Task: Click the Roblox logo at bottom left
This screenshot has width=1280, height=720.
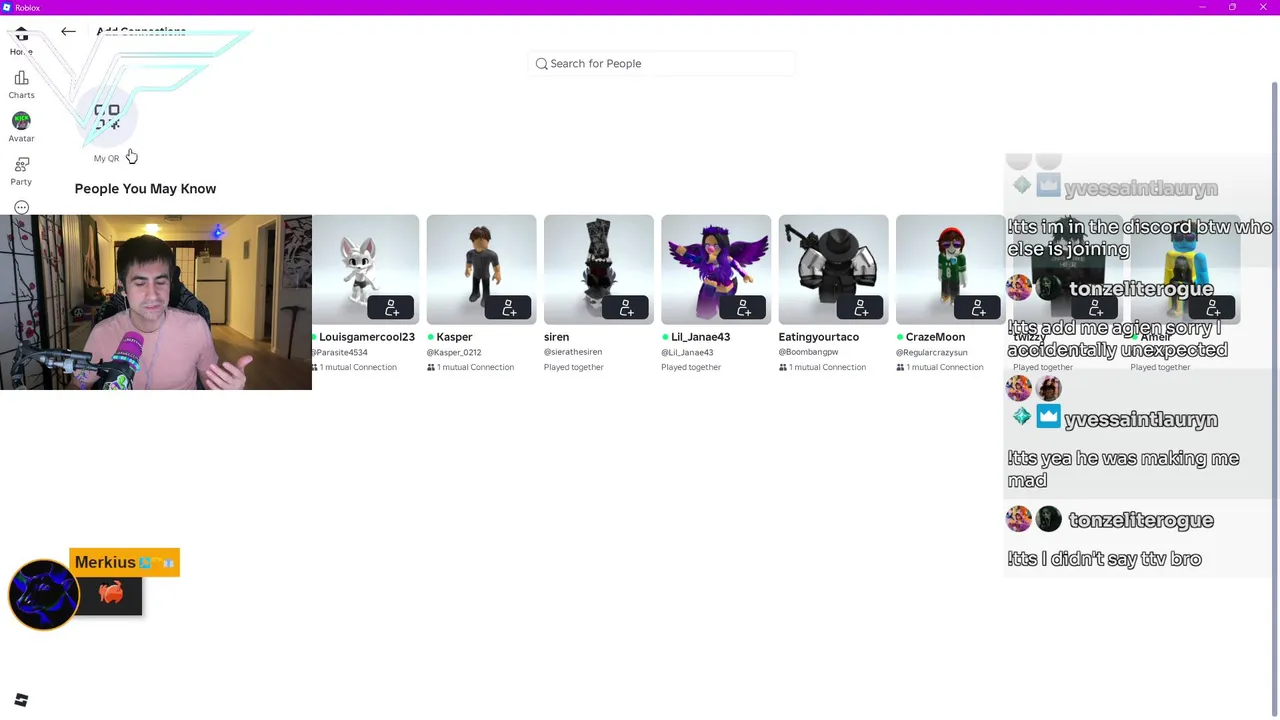Action: click(21, 700)
